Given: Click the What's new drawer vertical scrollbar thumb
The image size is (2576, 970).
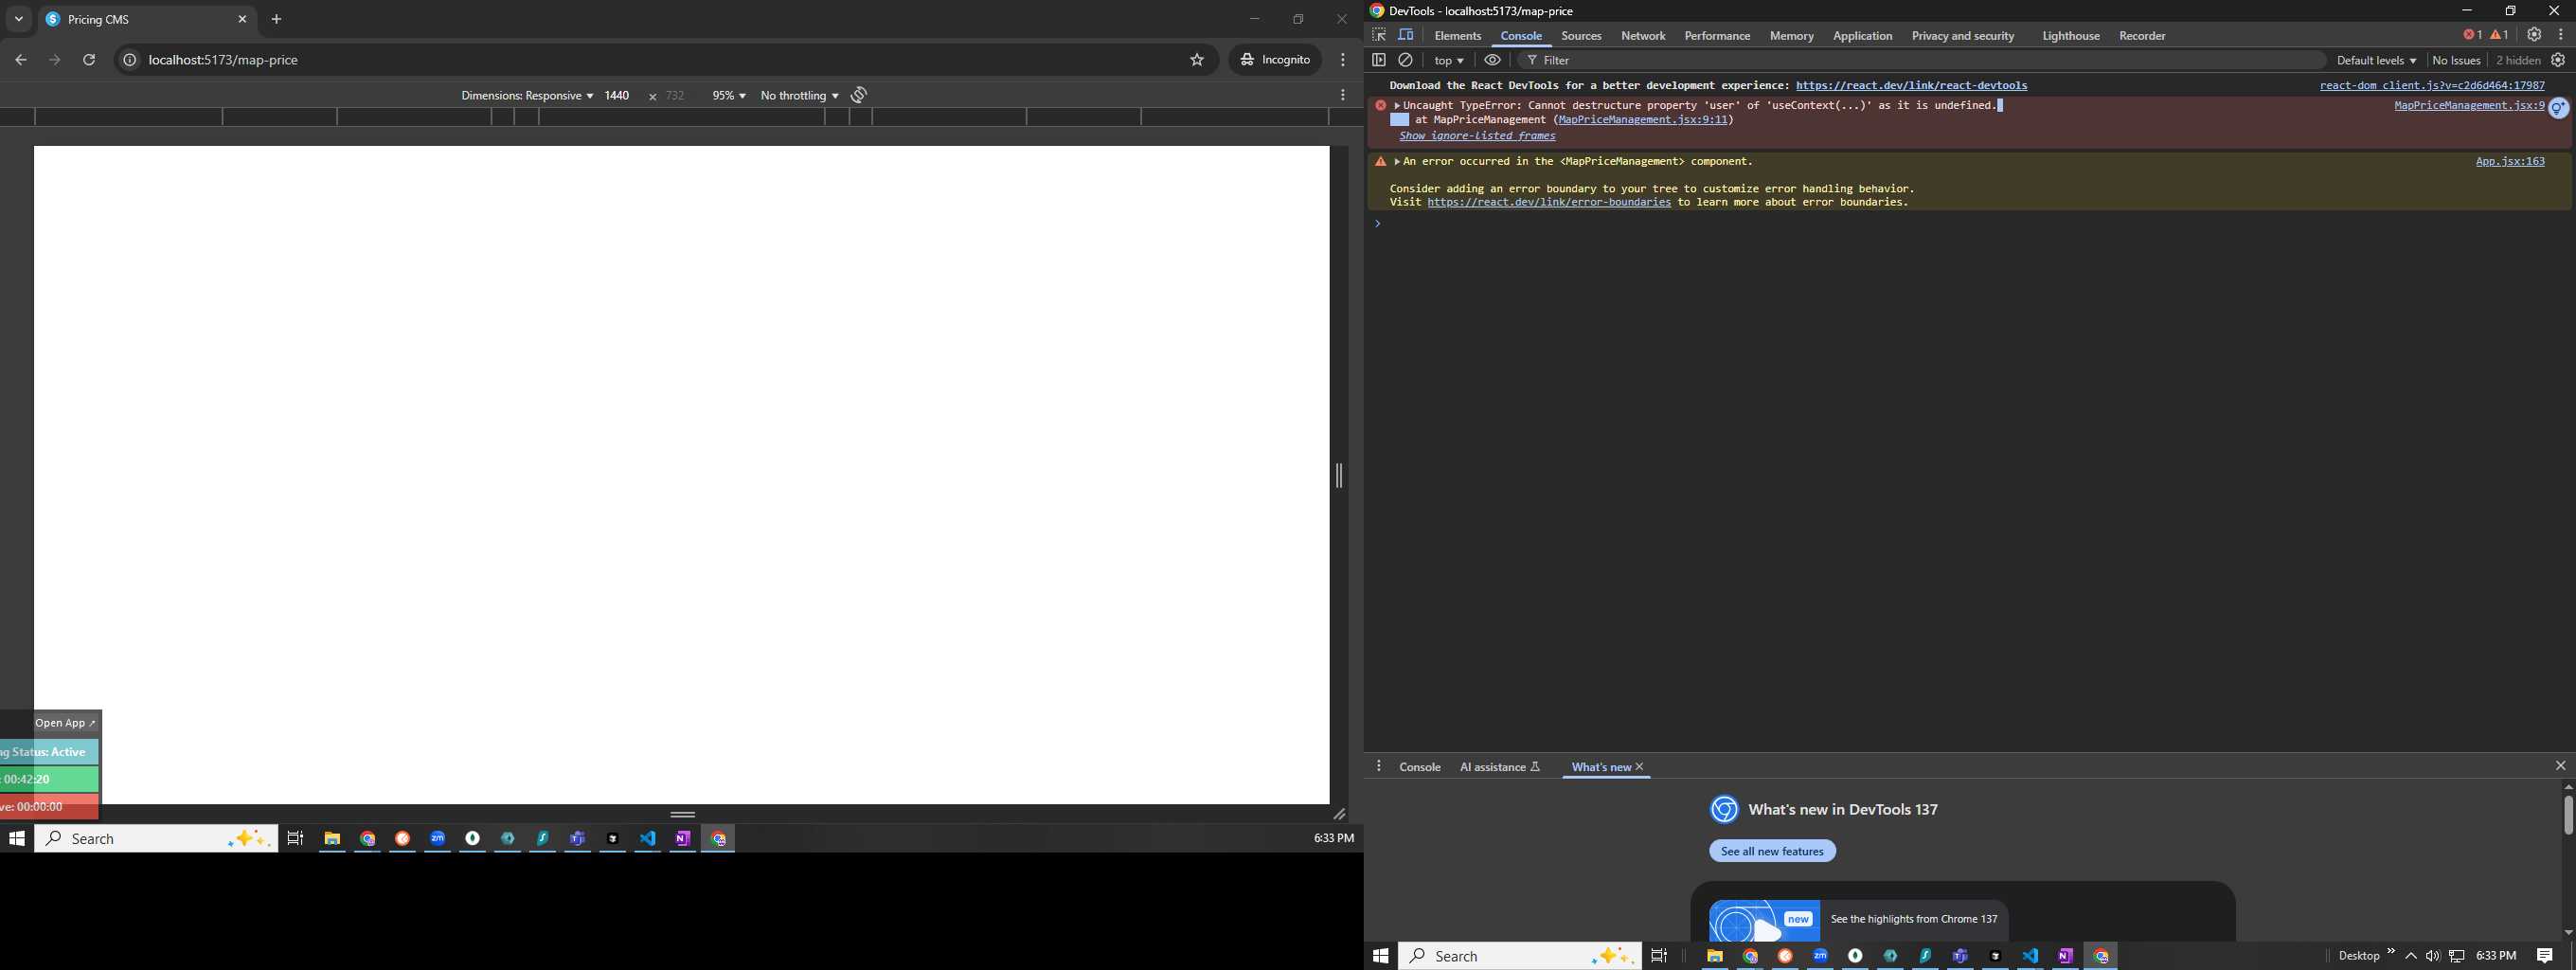Looking at the screenshot, I should click(x=2567, y=814).
